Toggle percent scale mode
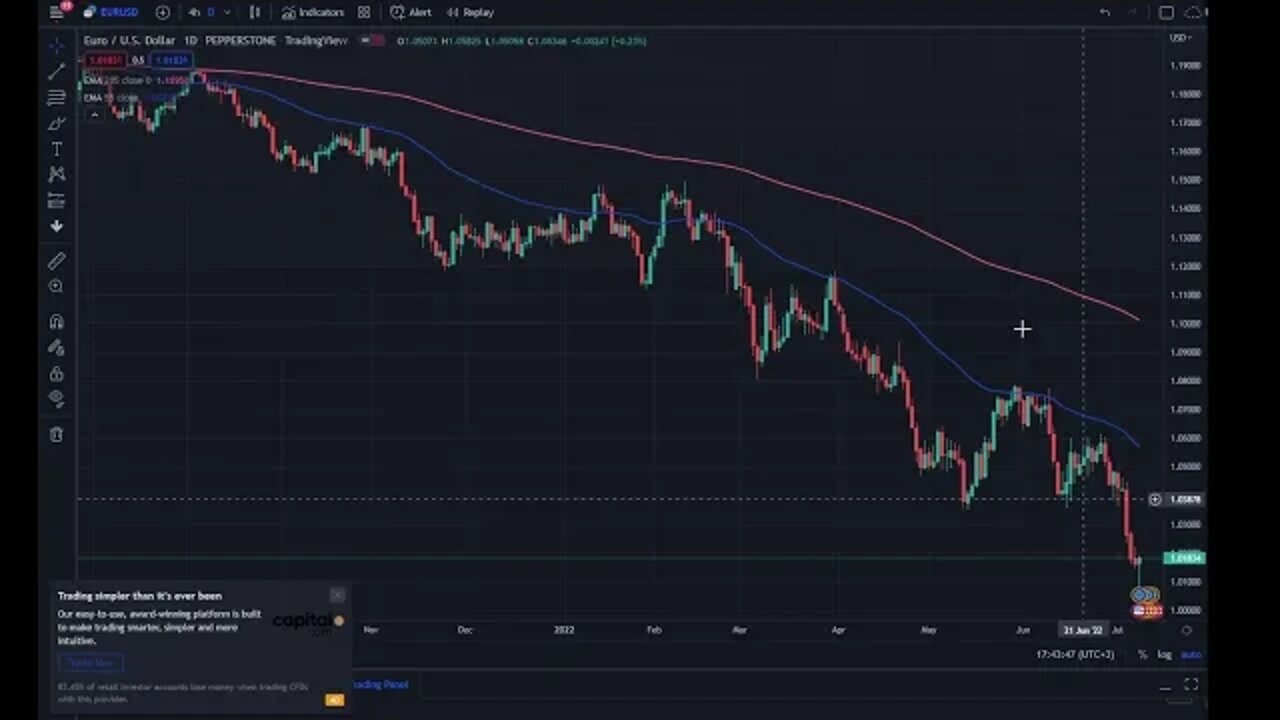 (x=1142, y=655)
